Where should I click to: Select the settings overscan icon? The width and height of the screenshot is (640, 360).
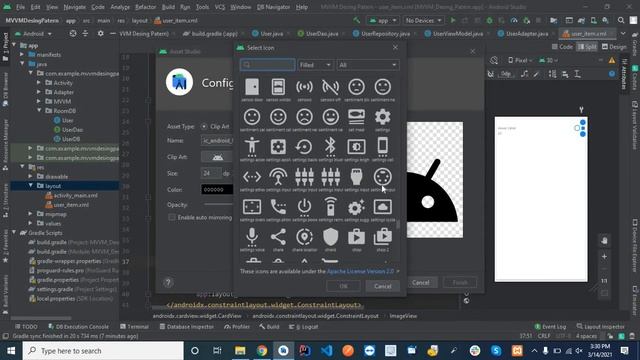pyautogui.click(x=252, y=207)
